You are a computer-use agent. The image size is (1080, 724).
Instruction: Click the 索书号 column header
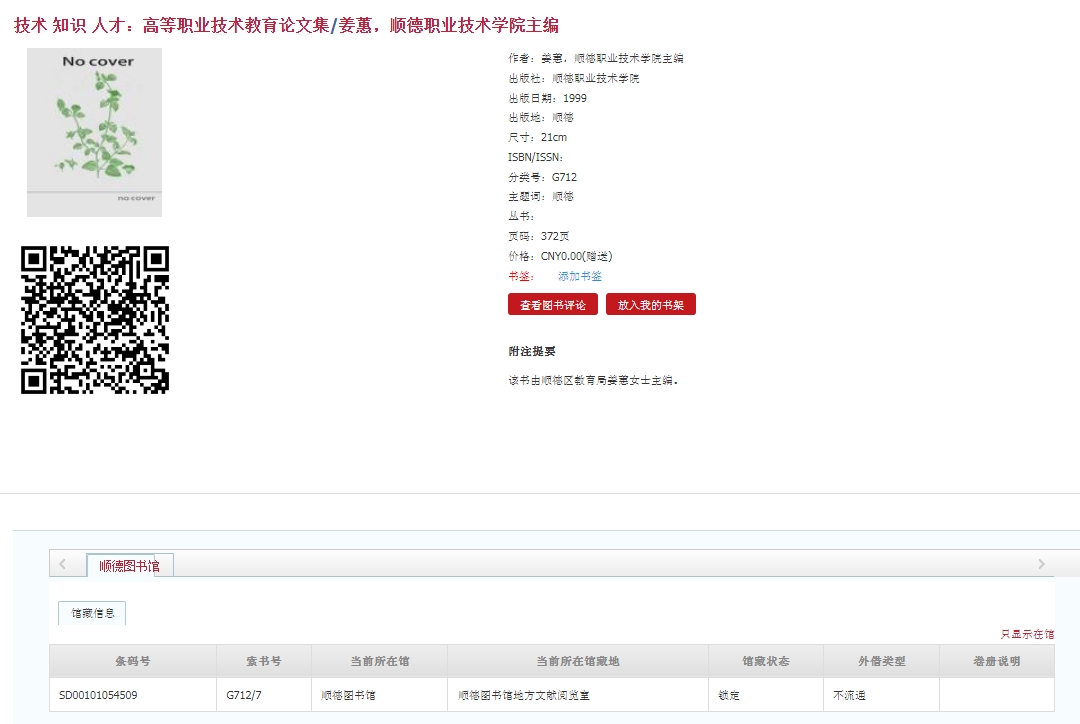pos(264,661)
